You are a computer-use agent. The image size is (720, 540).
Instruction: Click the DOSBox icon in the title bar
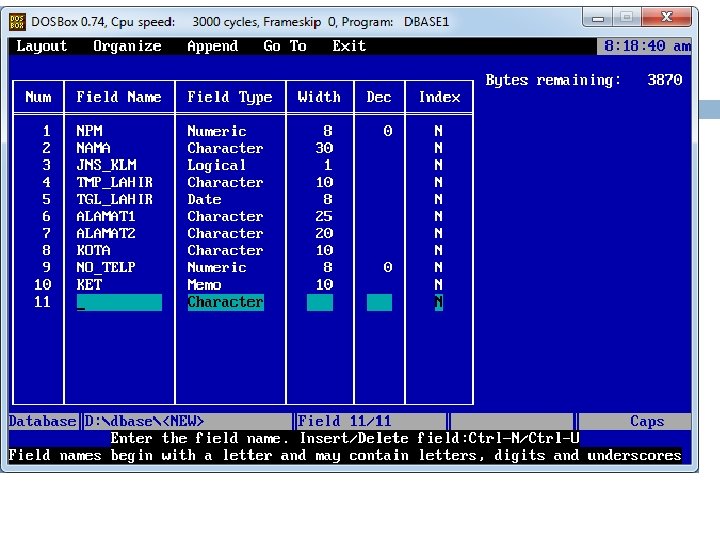point(17,22)
